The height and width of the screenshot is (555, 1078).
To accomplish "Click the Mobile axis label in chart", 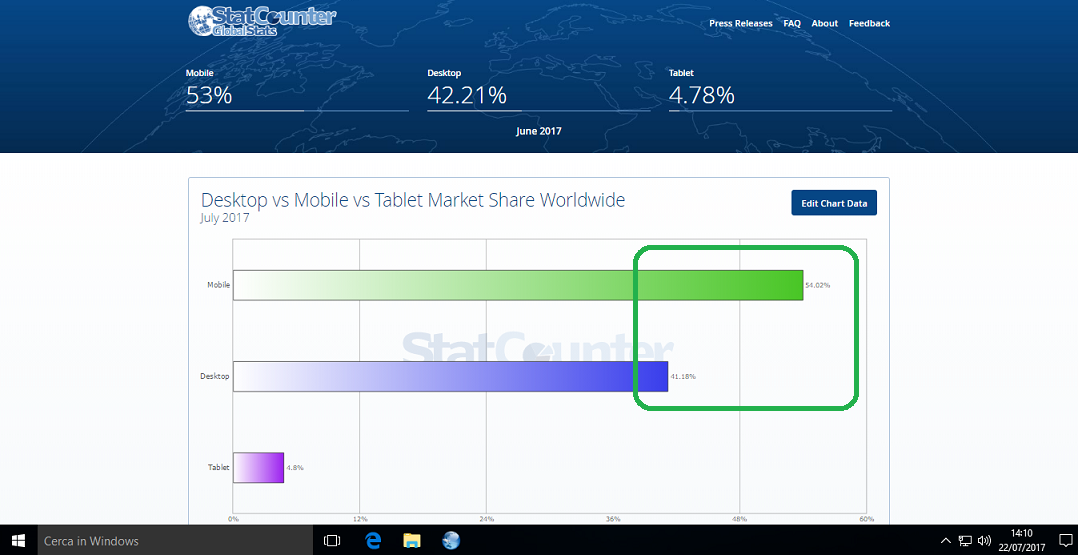I will [x=219, y=285].
